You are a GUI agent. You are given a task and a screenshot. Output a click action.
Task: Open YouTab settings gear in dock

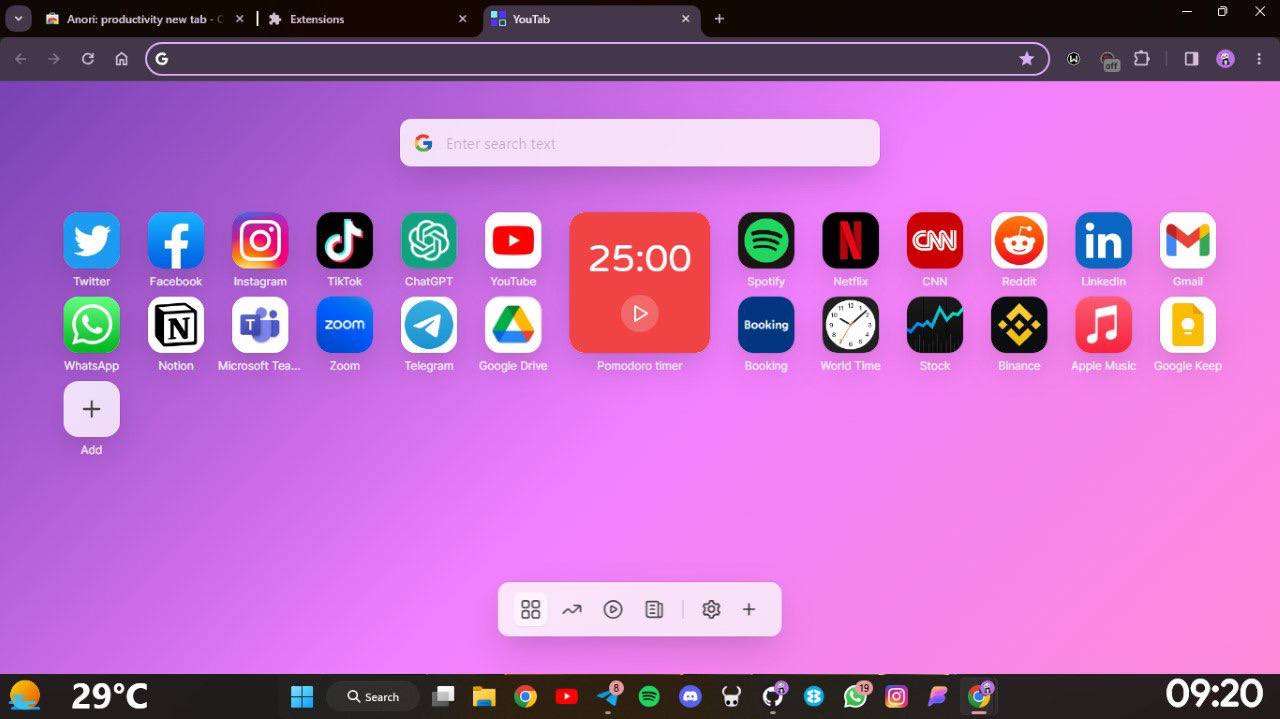[x=711, y=609]
